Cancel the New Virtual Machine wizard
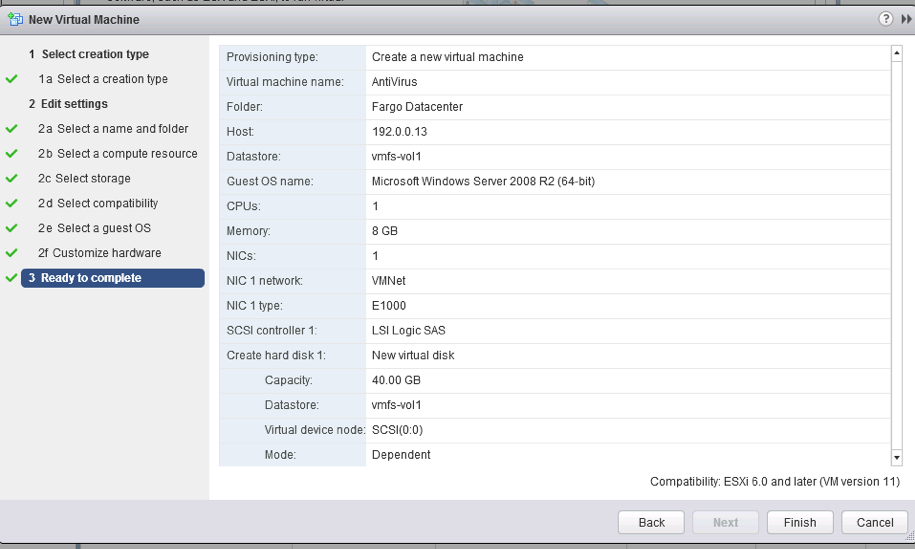Screen dimensions: 915x549 coord(875,522)
